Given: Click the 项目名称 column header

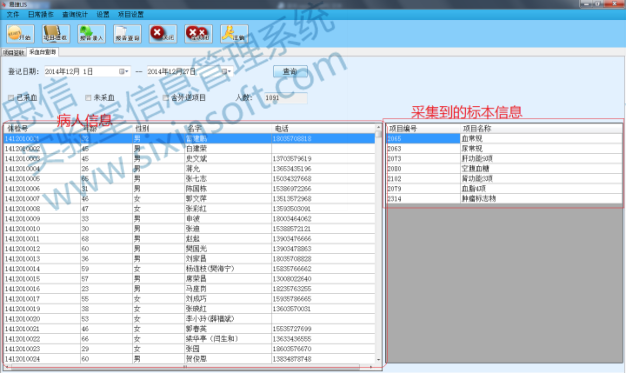Looking at the screenshot, I should [541, 128].
